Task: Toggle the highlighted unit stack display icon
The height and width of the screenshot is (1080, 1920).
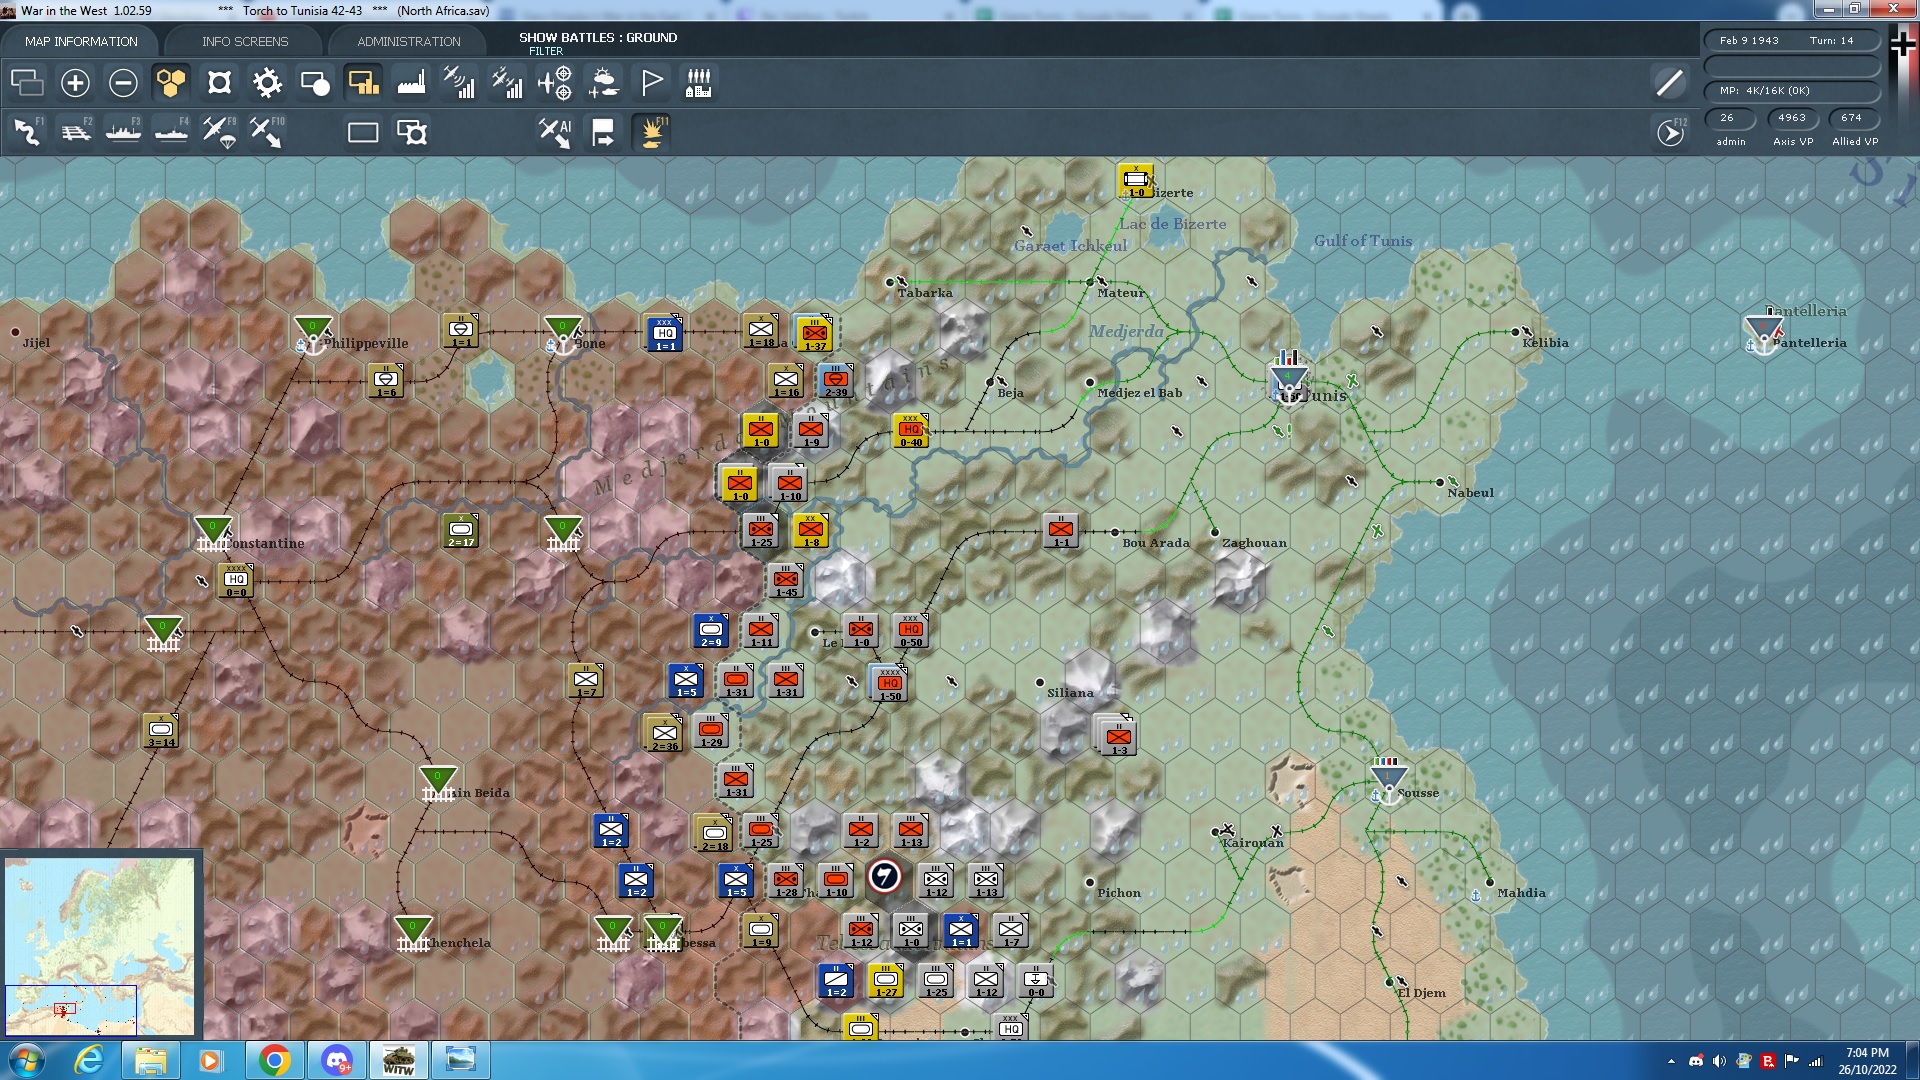Action: point(363,83)
